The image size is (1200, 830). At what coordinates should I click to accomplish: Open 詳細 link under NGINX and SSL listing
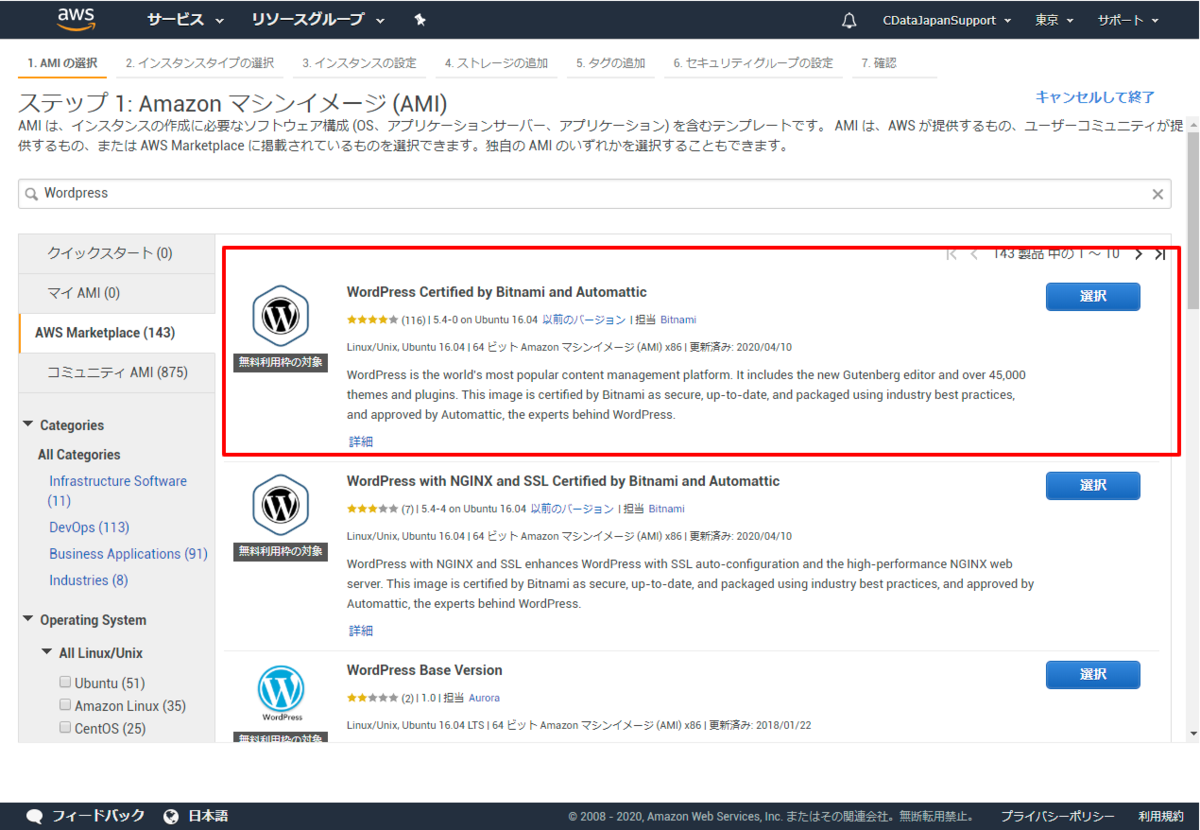361,631
